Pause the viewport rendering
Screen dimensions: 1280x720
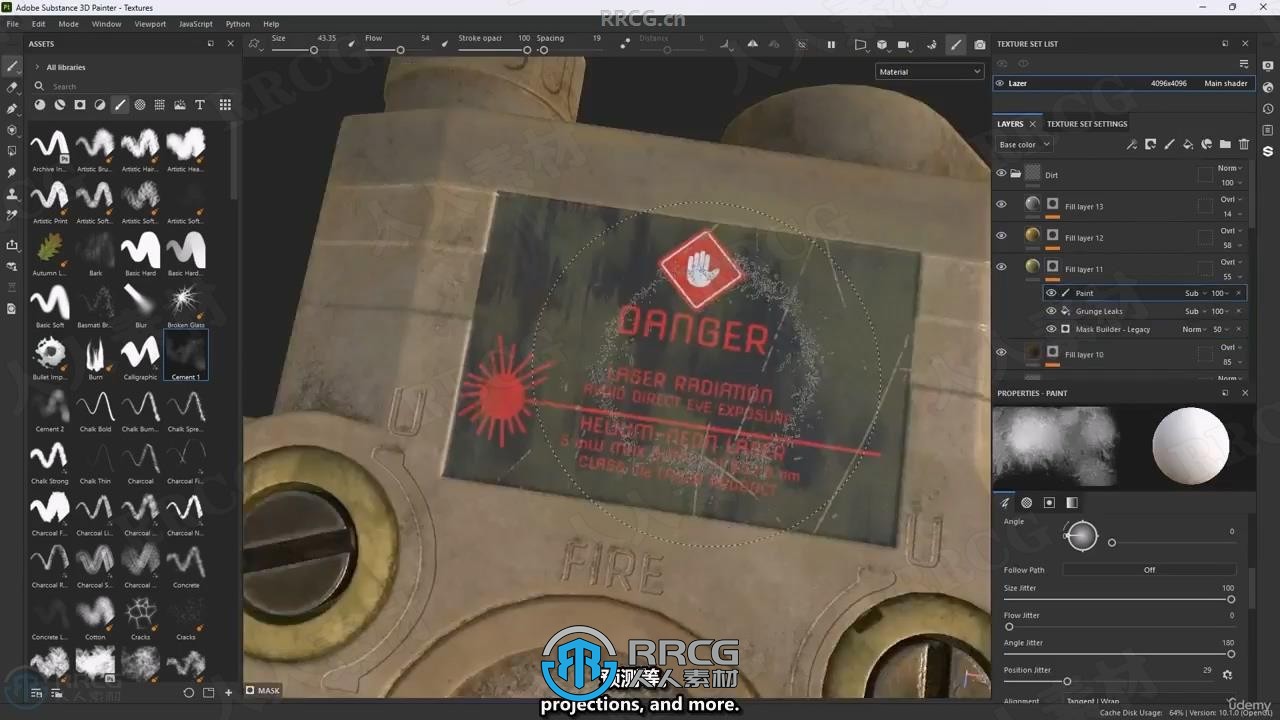(831, 45)
